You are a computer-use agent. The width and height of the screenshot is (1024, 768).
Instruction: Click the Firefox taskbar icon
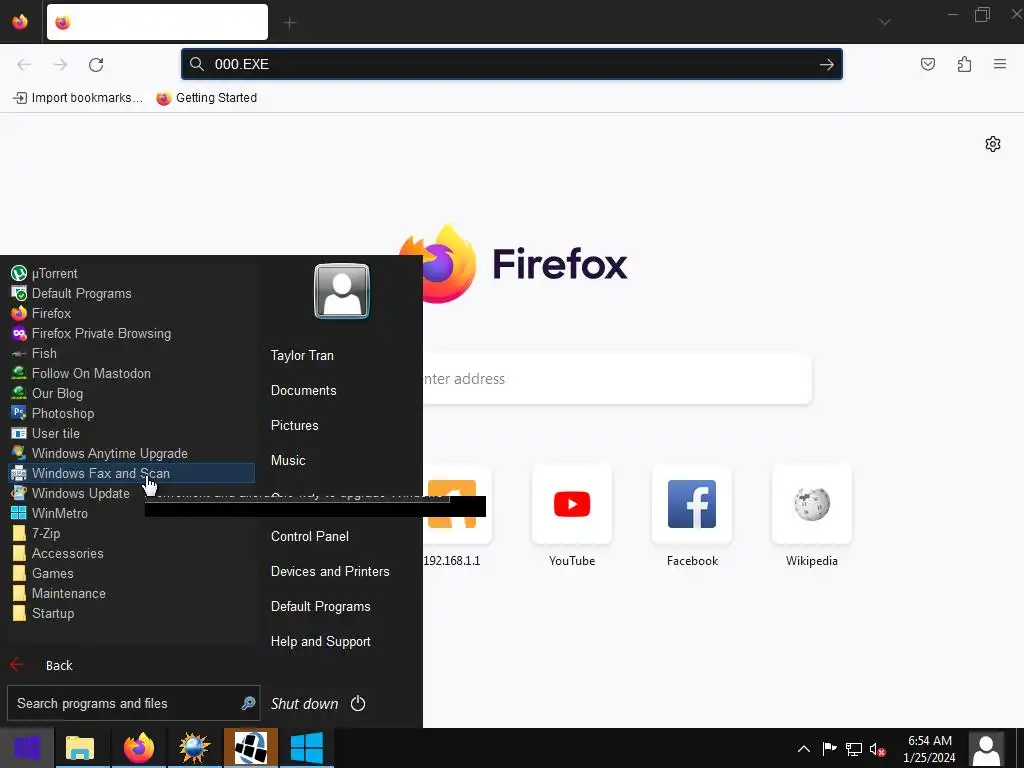click(x=138, y=748)
